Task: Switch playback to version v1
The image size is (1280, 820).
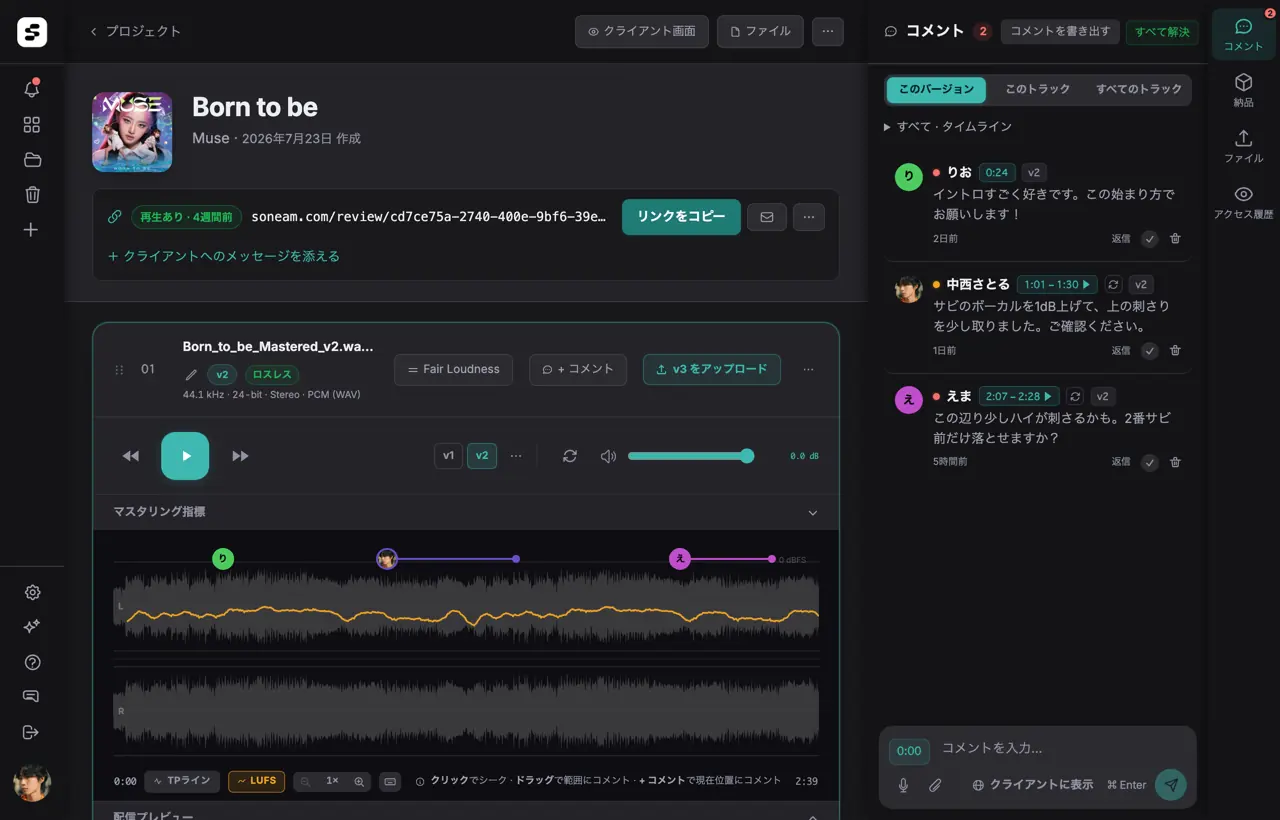Action: point(448,456)
